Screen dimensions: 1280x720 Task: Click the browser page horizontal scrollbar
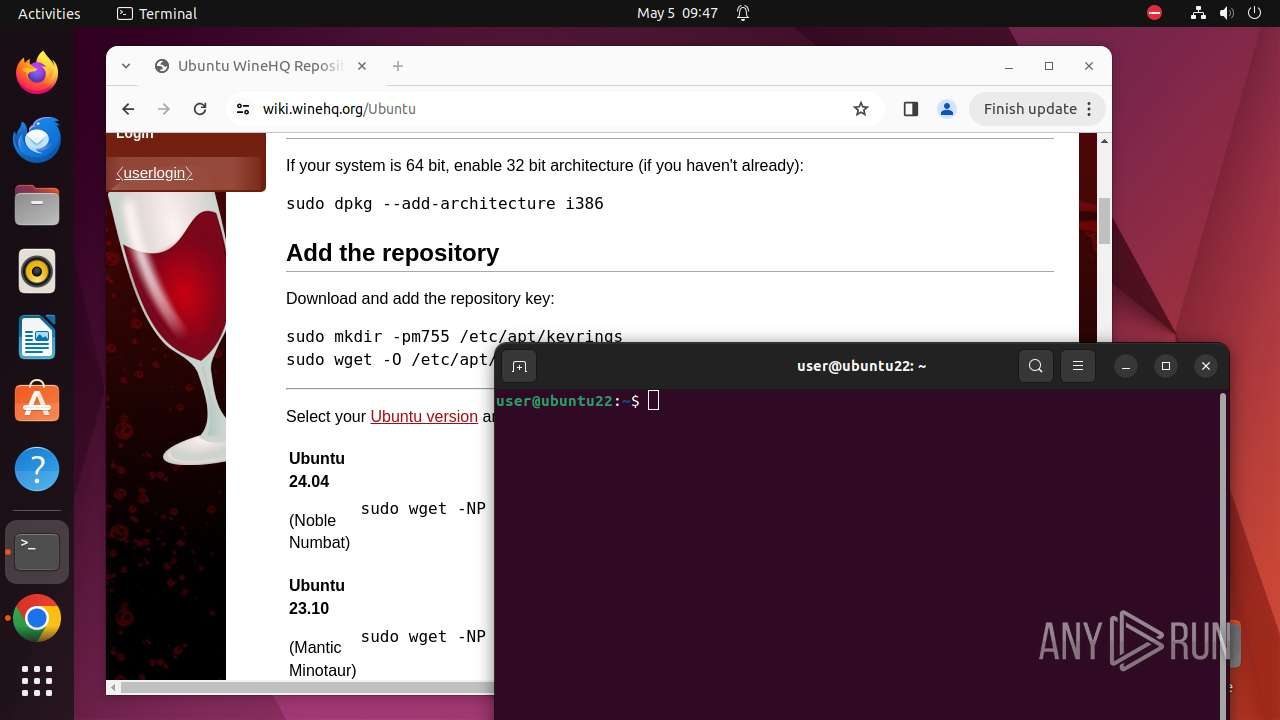[x=310, y=688]
